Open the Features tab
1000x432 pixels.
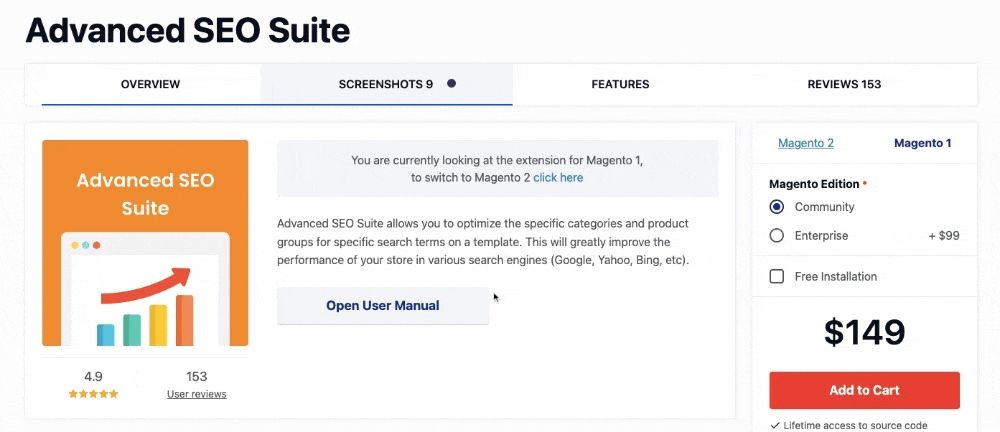620,84
